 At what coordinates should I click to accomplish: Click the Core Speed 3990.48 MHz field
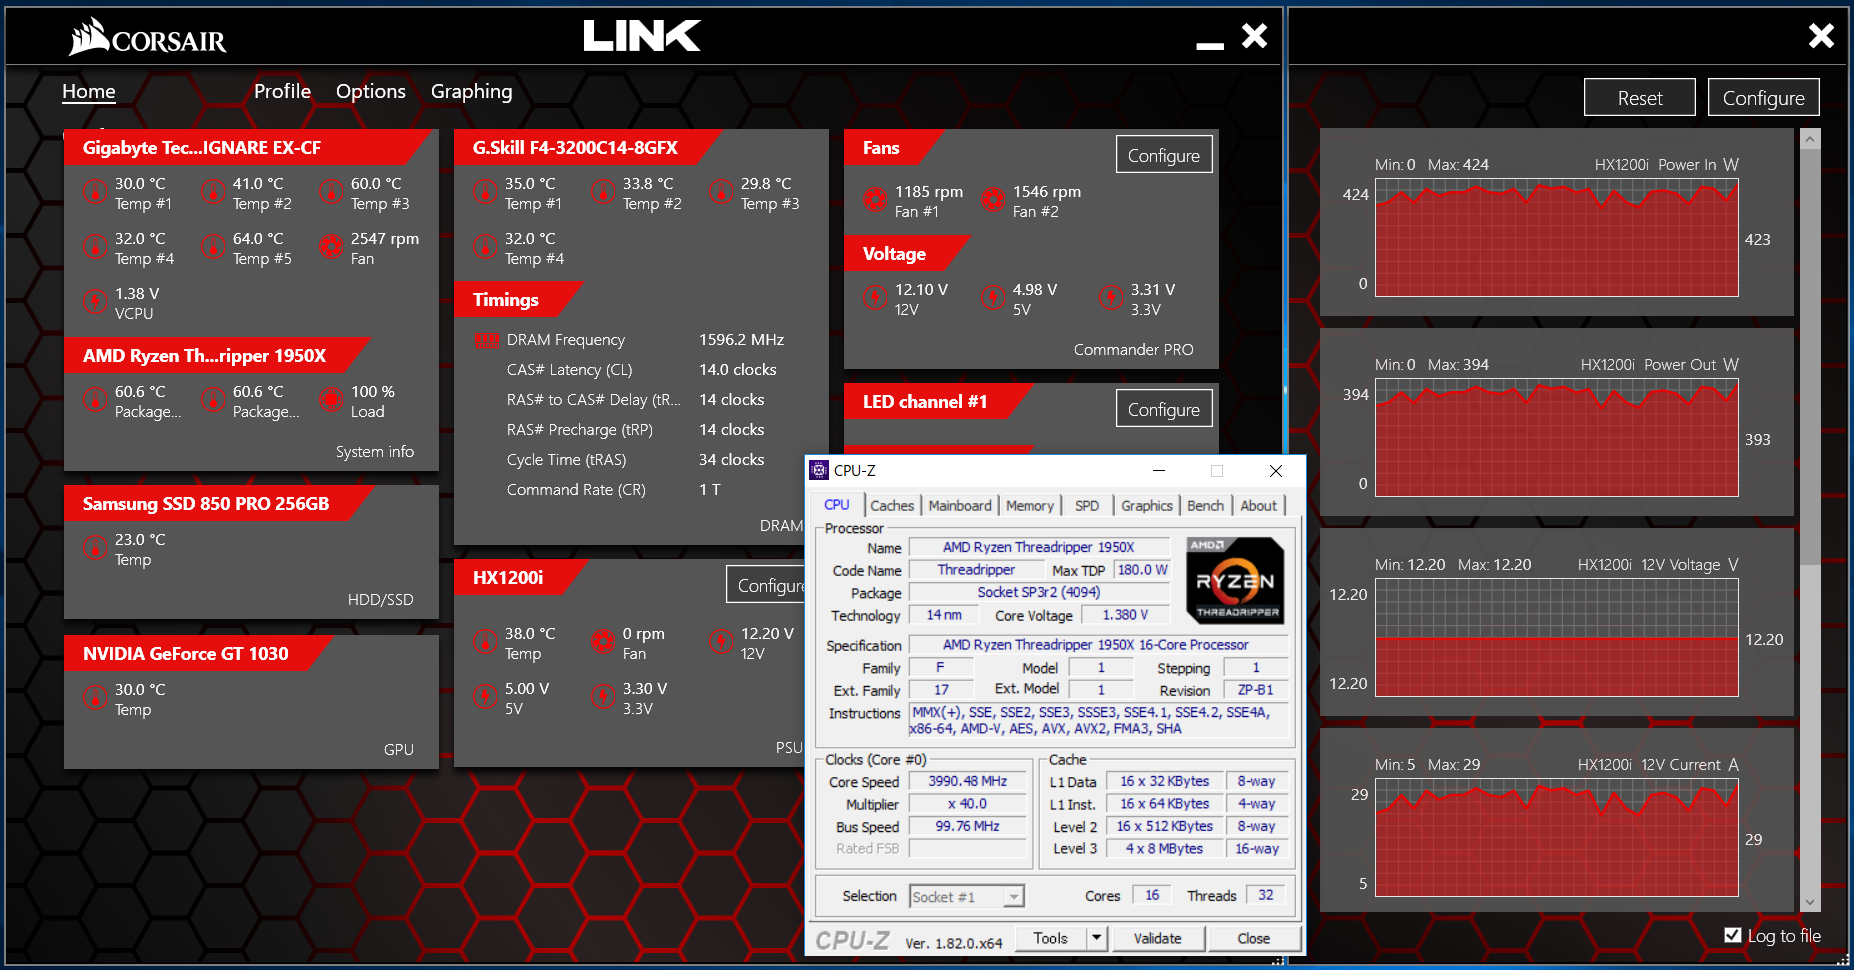[967, 781]
